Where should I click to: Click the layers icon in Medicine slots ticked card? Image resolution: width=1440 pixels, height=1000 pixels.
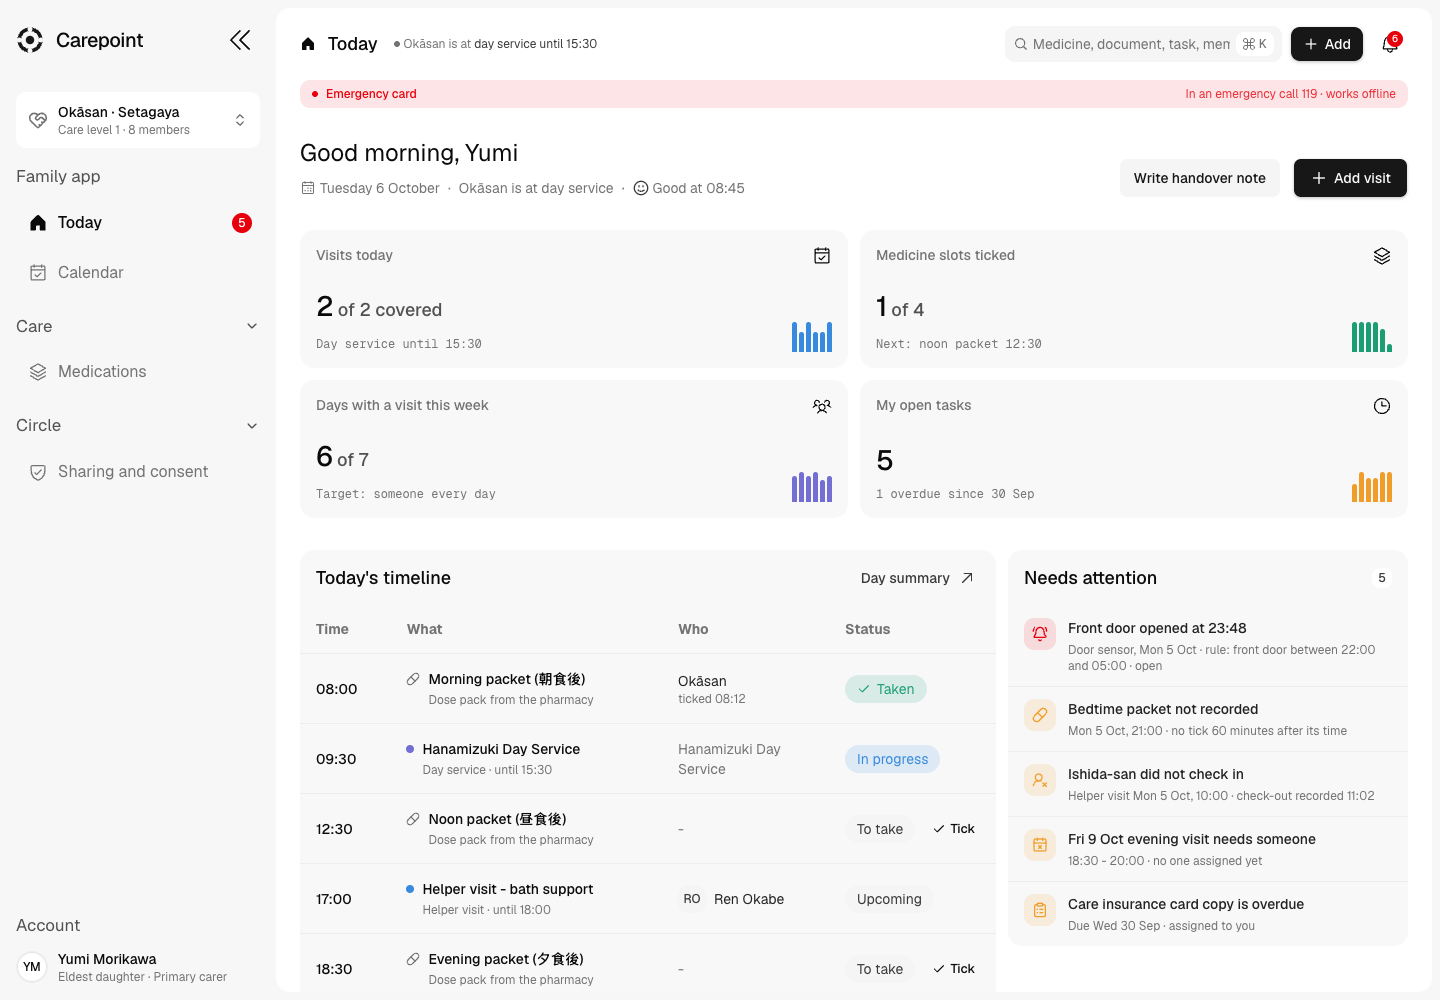(1382, 256)
